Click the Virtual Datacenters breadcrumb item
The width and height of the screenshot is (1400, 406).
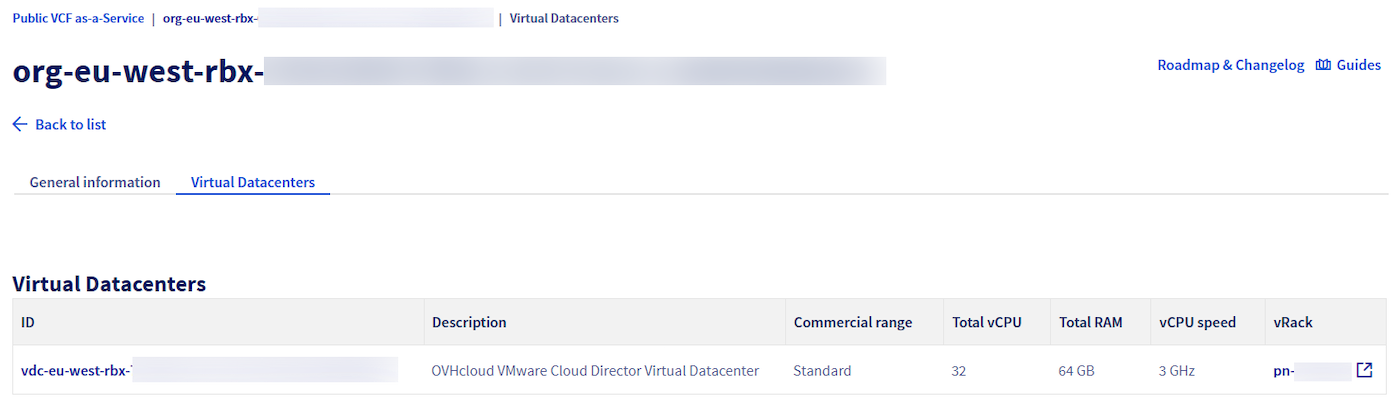point(564,18)
